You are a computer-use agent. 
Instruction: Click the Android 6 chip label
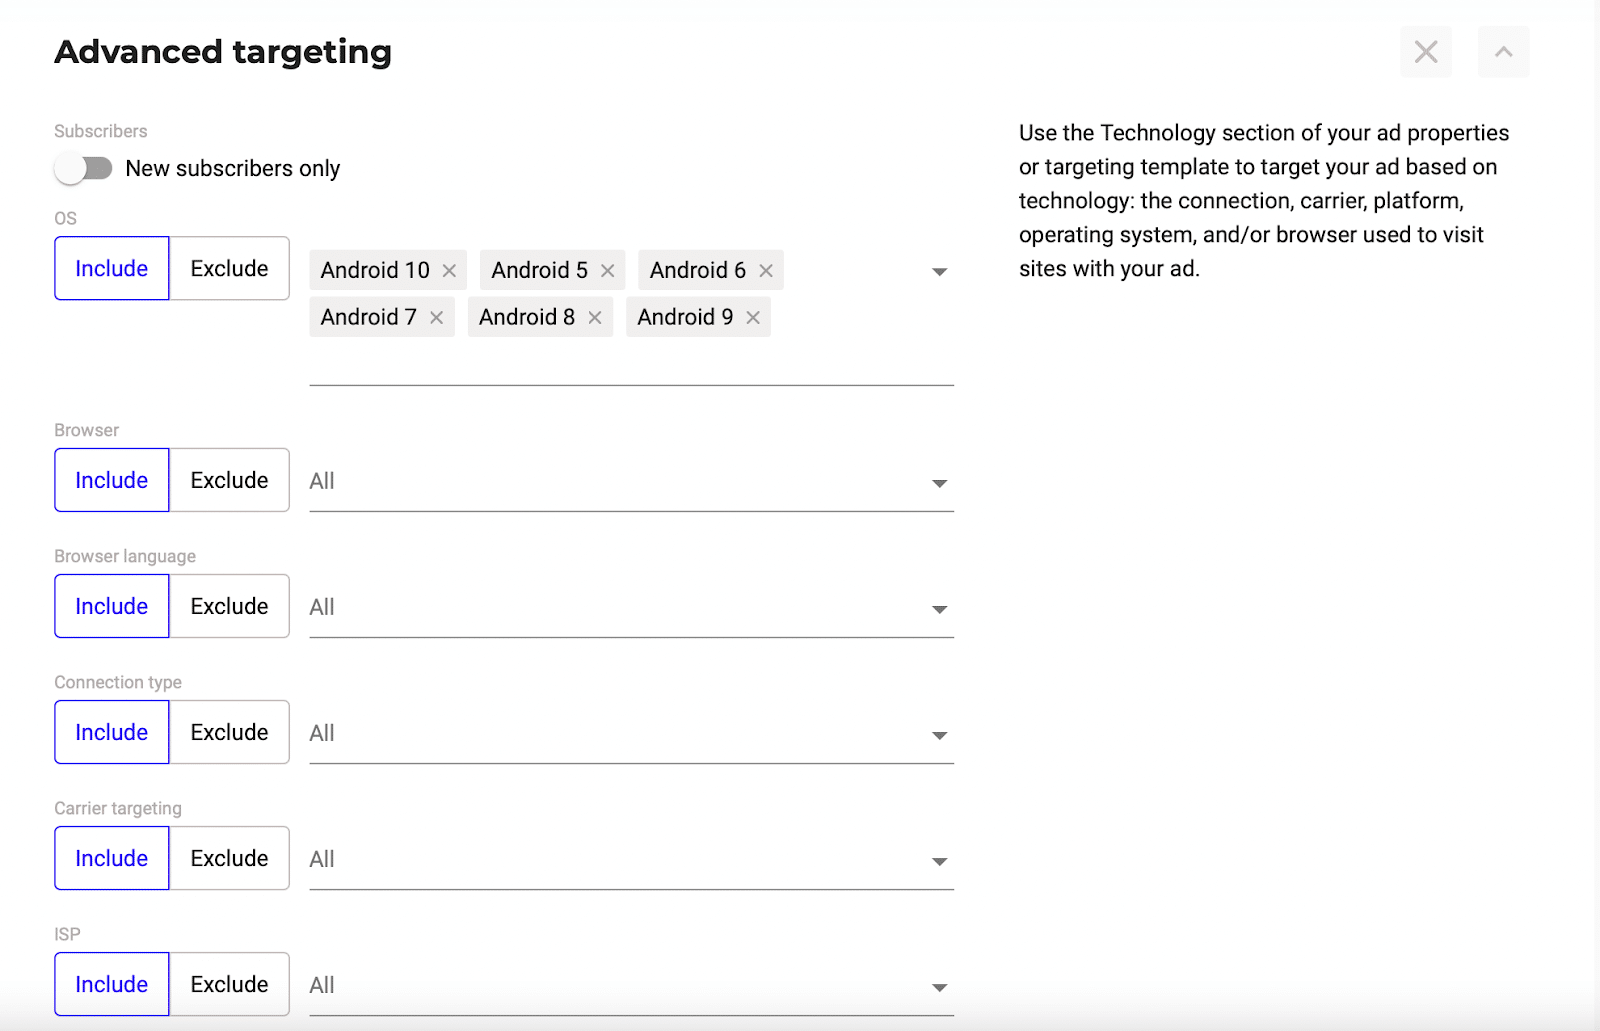(x=698, y=270)
